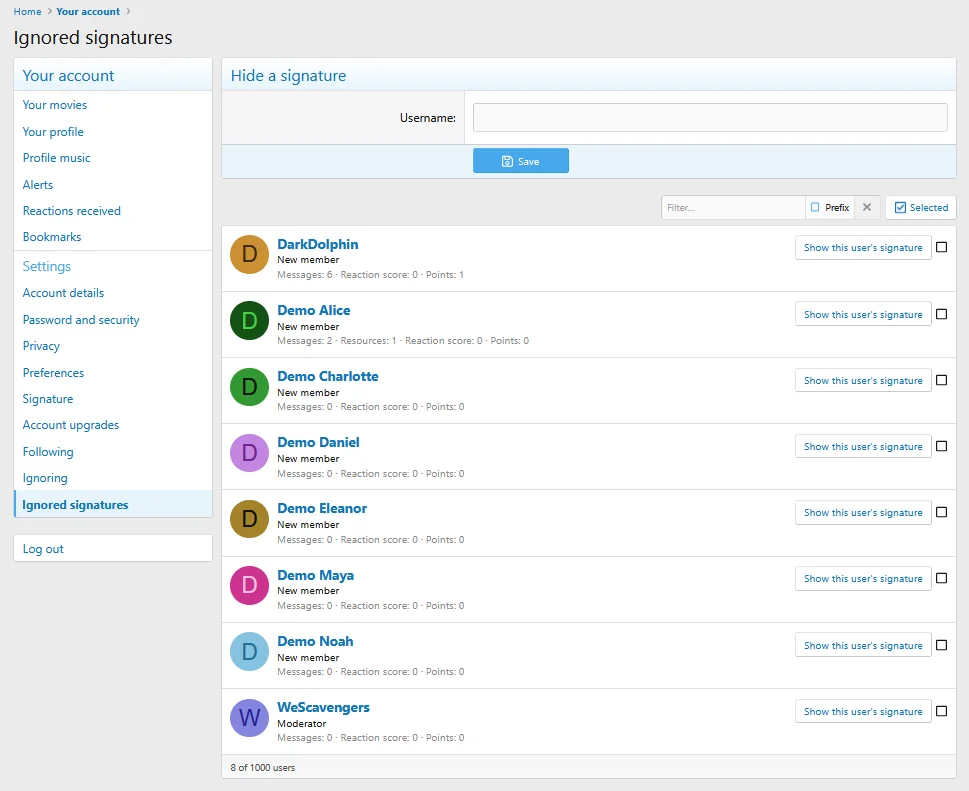Open Demo Eleanor's brown avatar
Viewport: 969px width, 791px height.
click(x=249, y=518)
